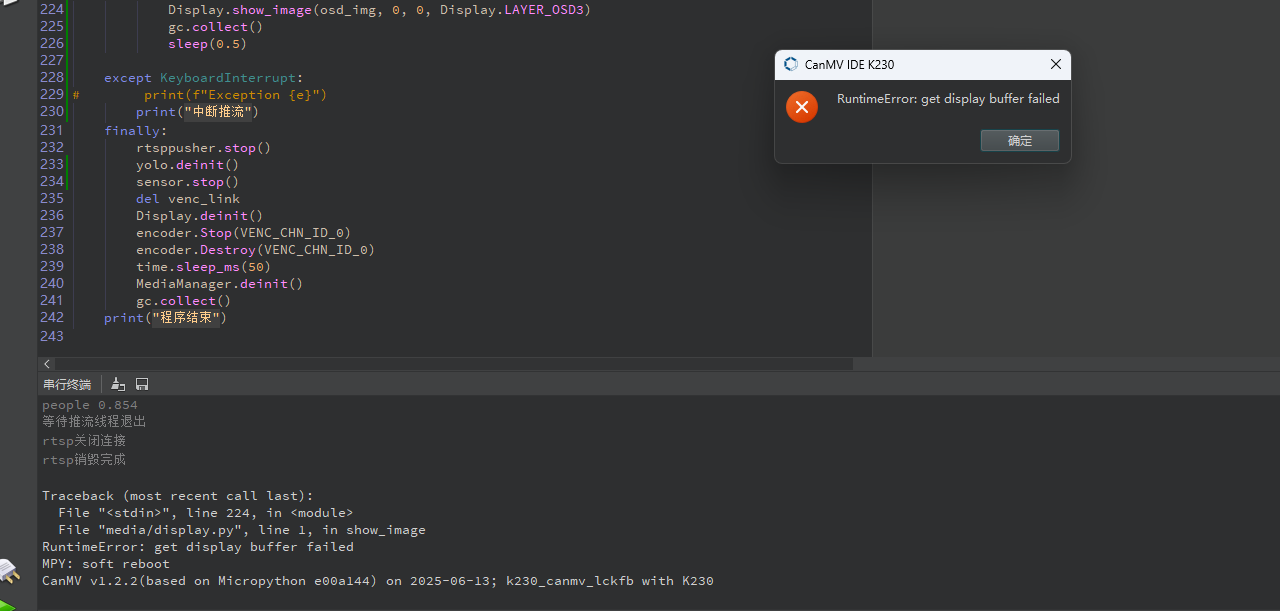Click the connect plug icon in the sidebar
This screenshot has height=611, width=1280.
pyautogui.click(x=10, y=571)
